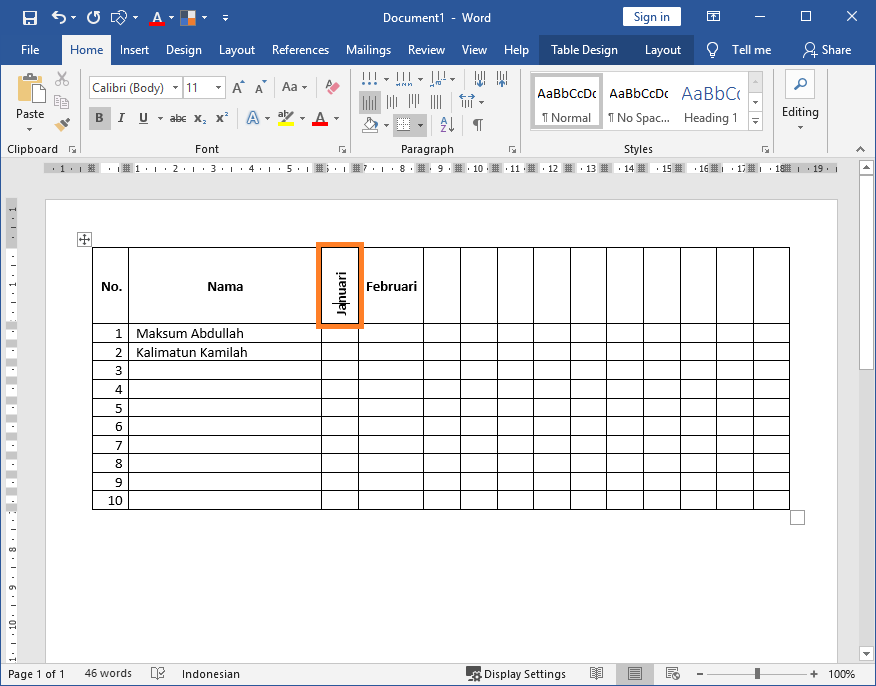Screen dimensions: 876x686
Task: Click the Paste clipboard icon
Action: (x=31, y=89)
